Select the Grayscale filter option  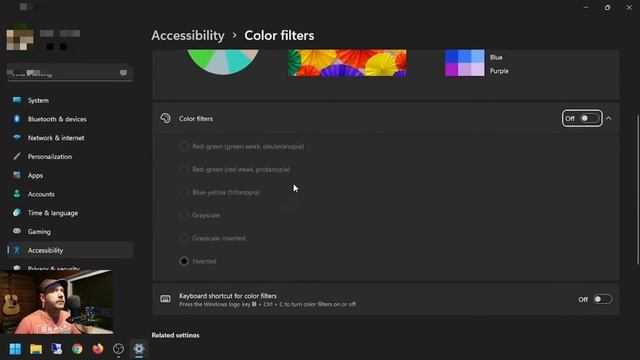pos(184,215)
